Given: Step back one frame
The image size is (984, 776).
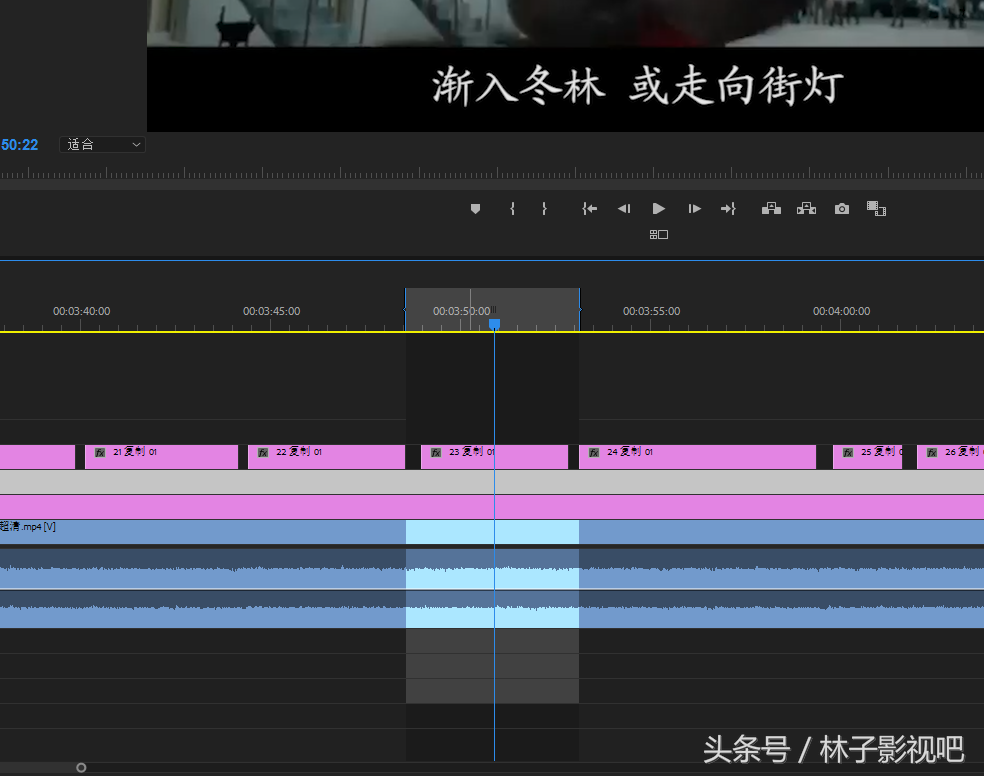Looking at the screenshot, I should 624,209.
